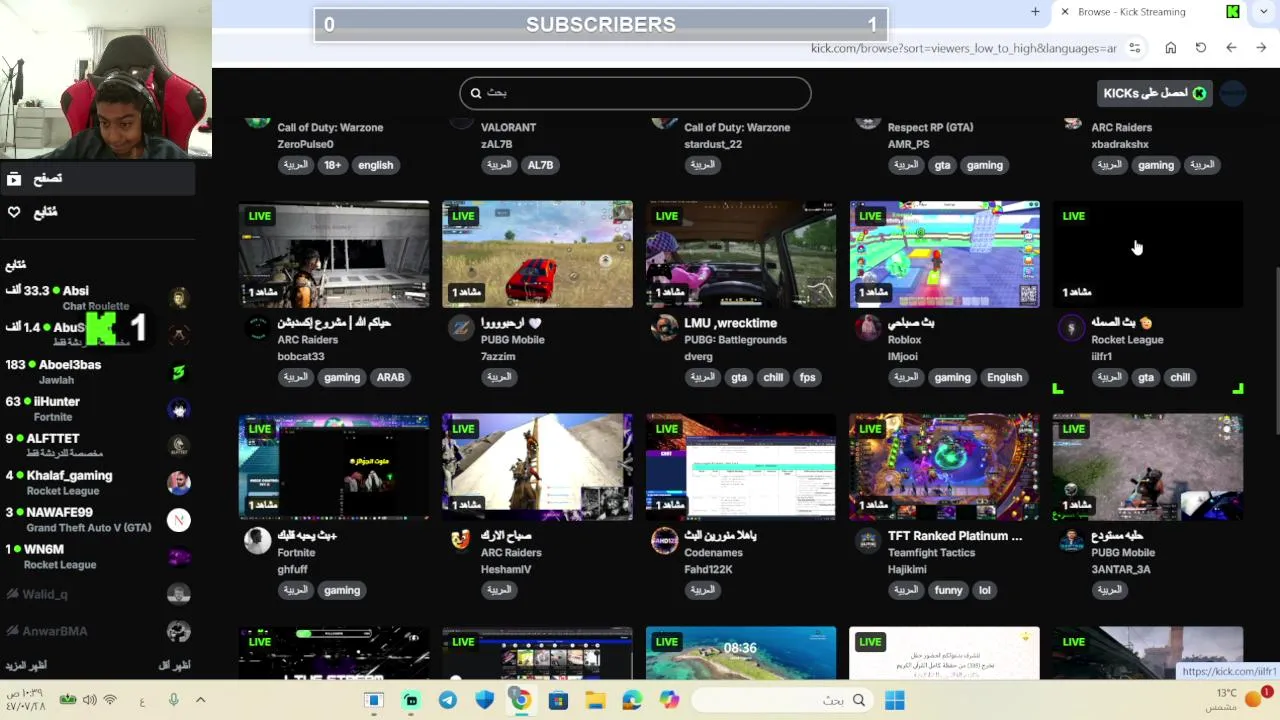Open ALFTTET's avatar in sidebar
Viewport: 1280px width, 720px height.
(x=179, y=446)
